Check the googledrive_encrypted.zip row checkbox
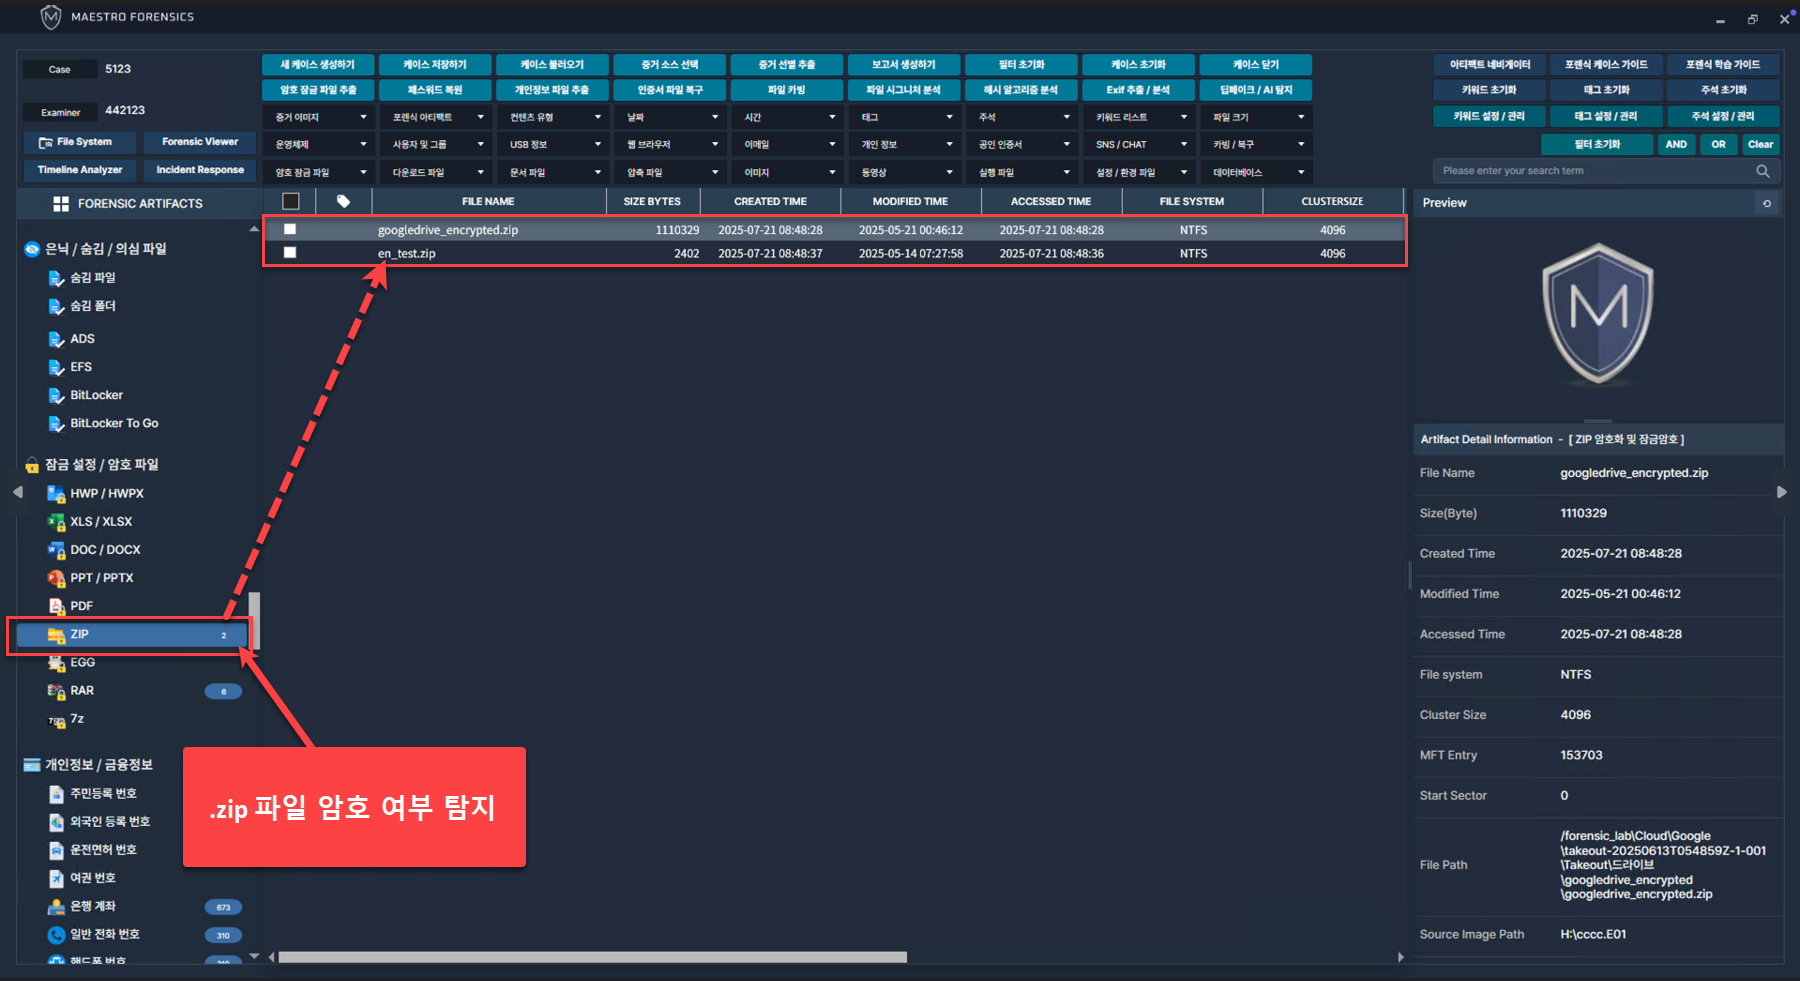The width and height of the screenshot is (1800, 981). (290, 230)
